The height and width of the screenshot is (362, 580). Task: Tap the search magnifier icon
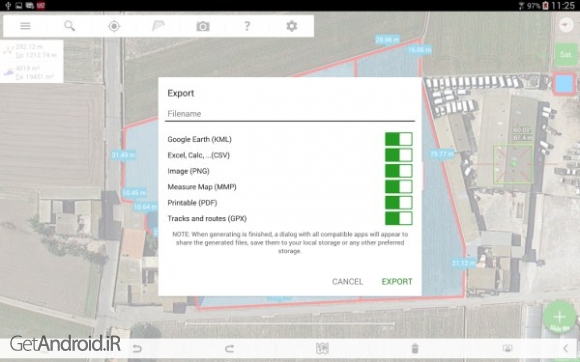point(70,26)
